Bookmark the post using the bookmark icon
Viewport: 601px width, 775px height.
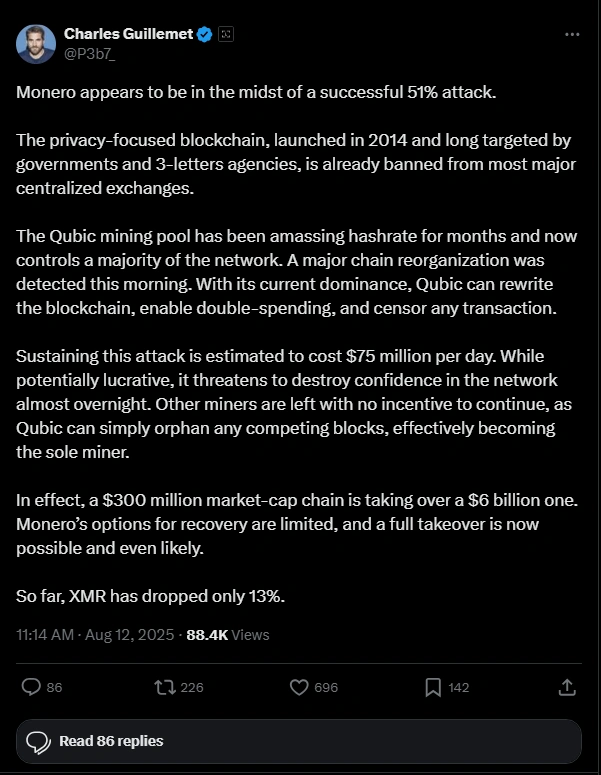(x=433, y=688)
